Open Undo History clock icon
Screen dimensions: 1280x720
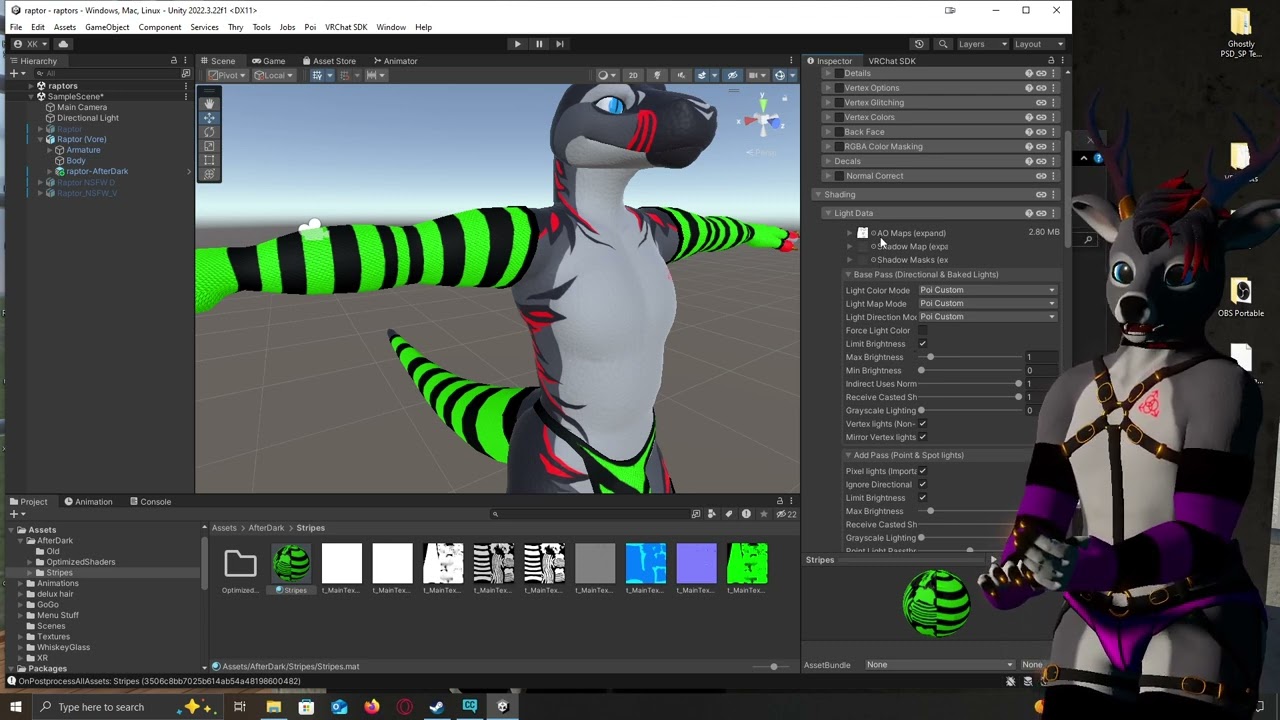919,44
